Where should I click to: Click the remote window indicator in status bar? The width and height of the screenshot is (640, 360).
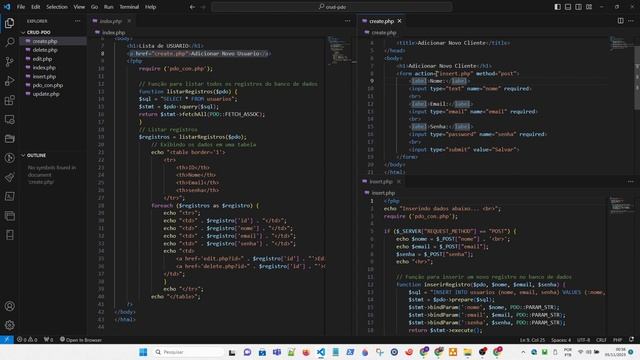7,340
